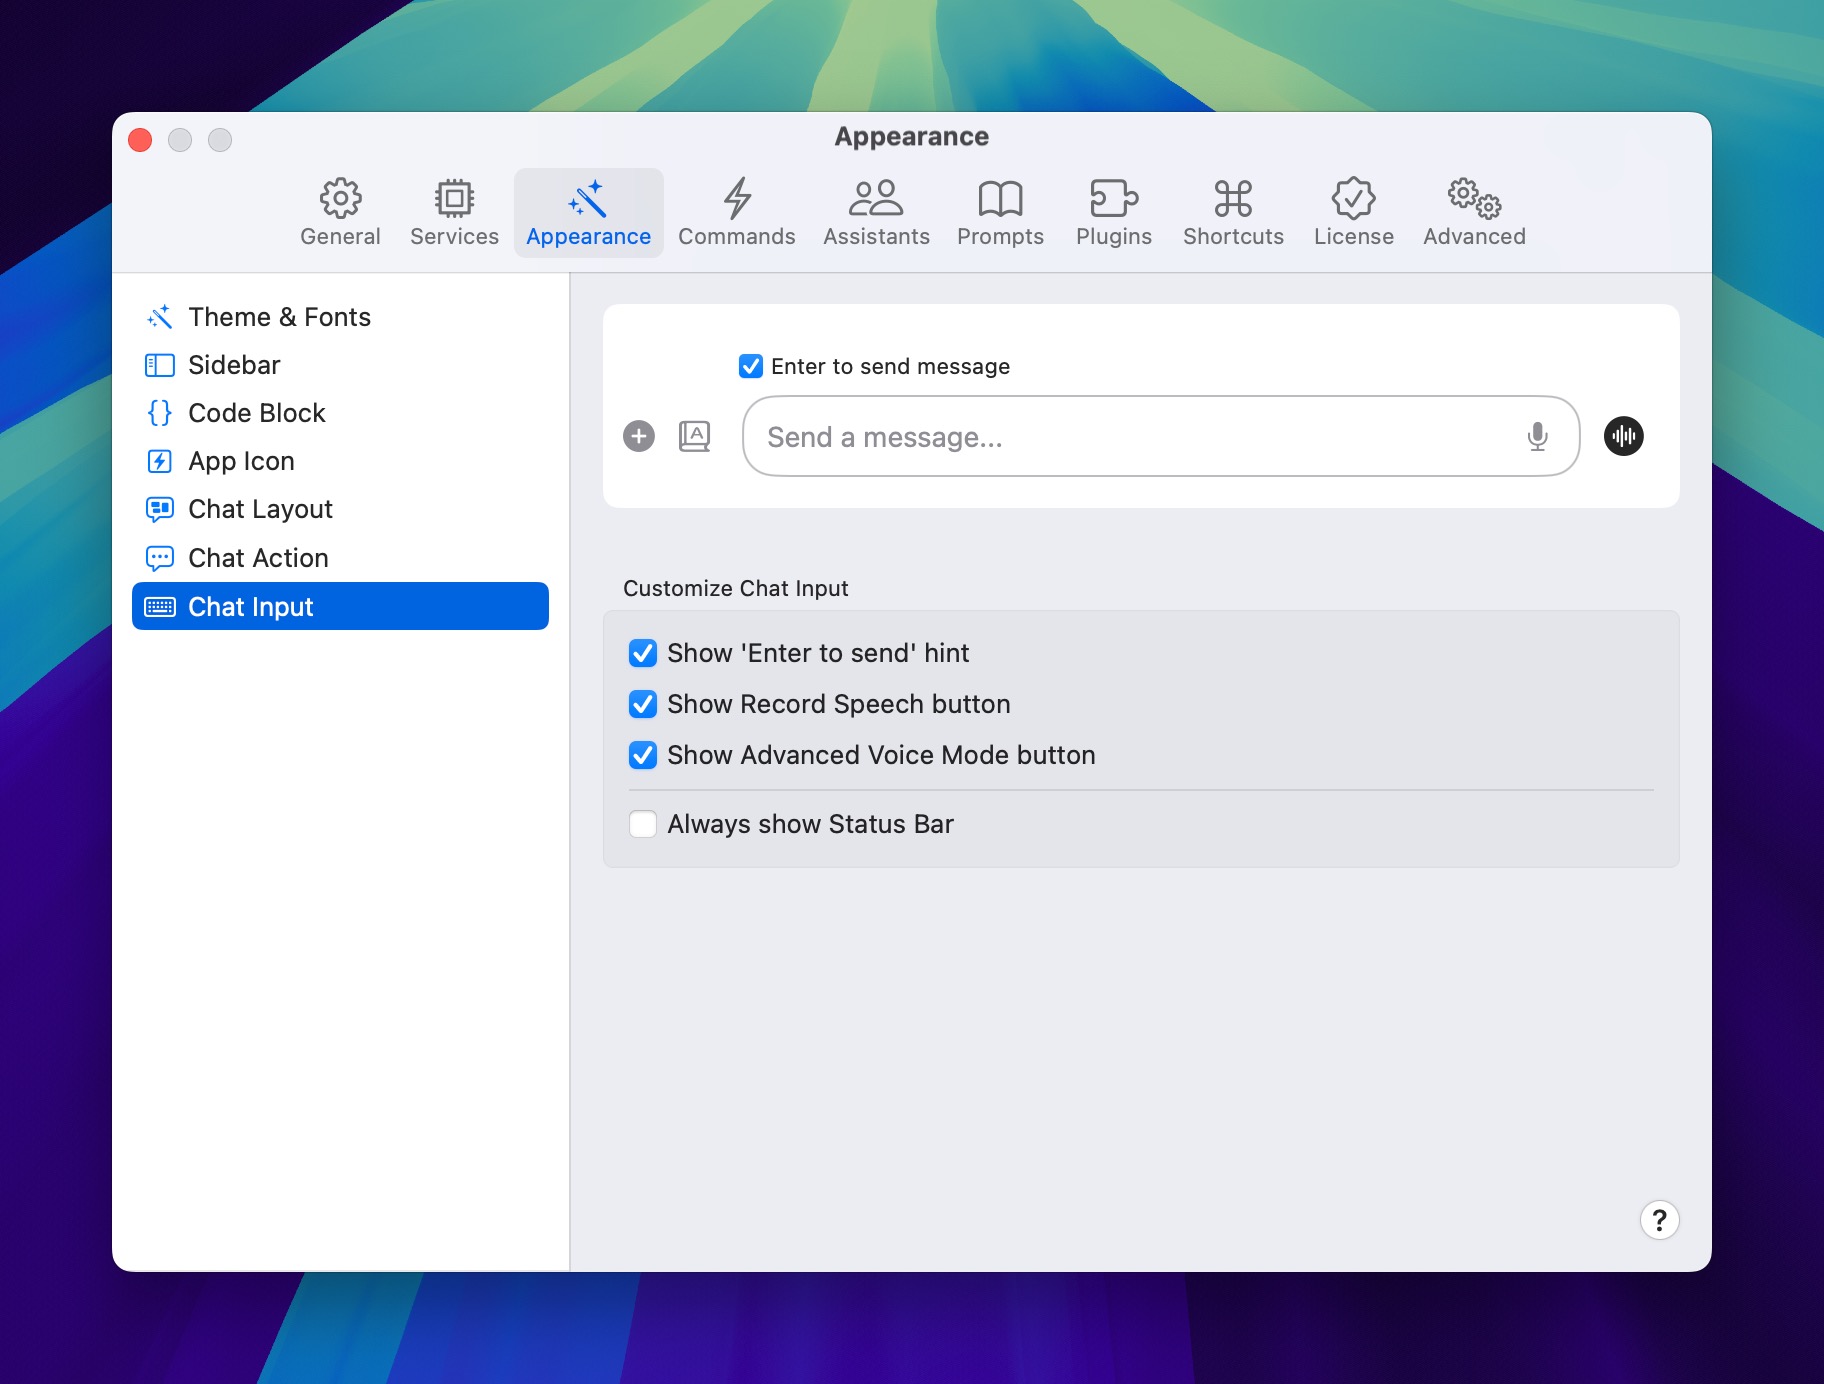This screenshot has height=1384, width=1824.
Task: Click the help question mark button
Action: pos(1659,1220)
